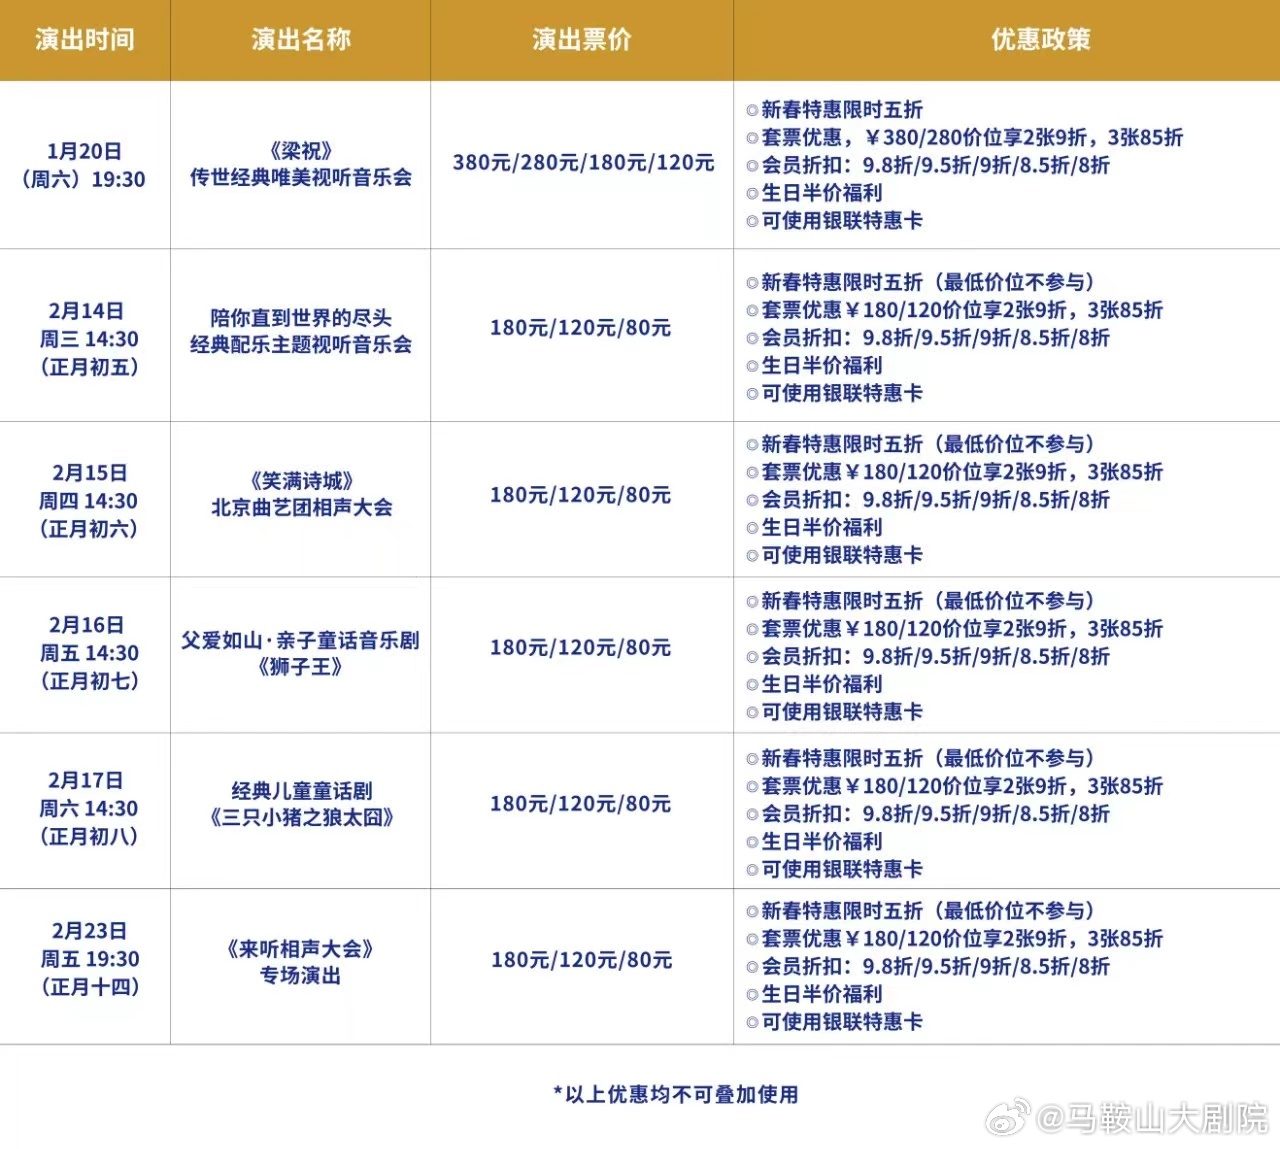
Task: Select 《笑满诗城》北京曲艺团相声大会 title
Action: [301, 494]
